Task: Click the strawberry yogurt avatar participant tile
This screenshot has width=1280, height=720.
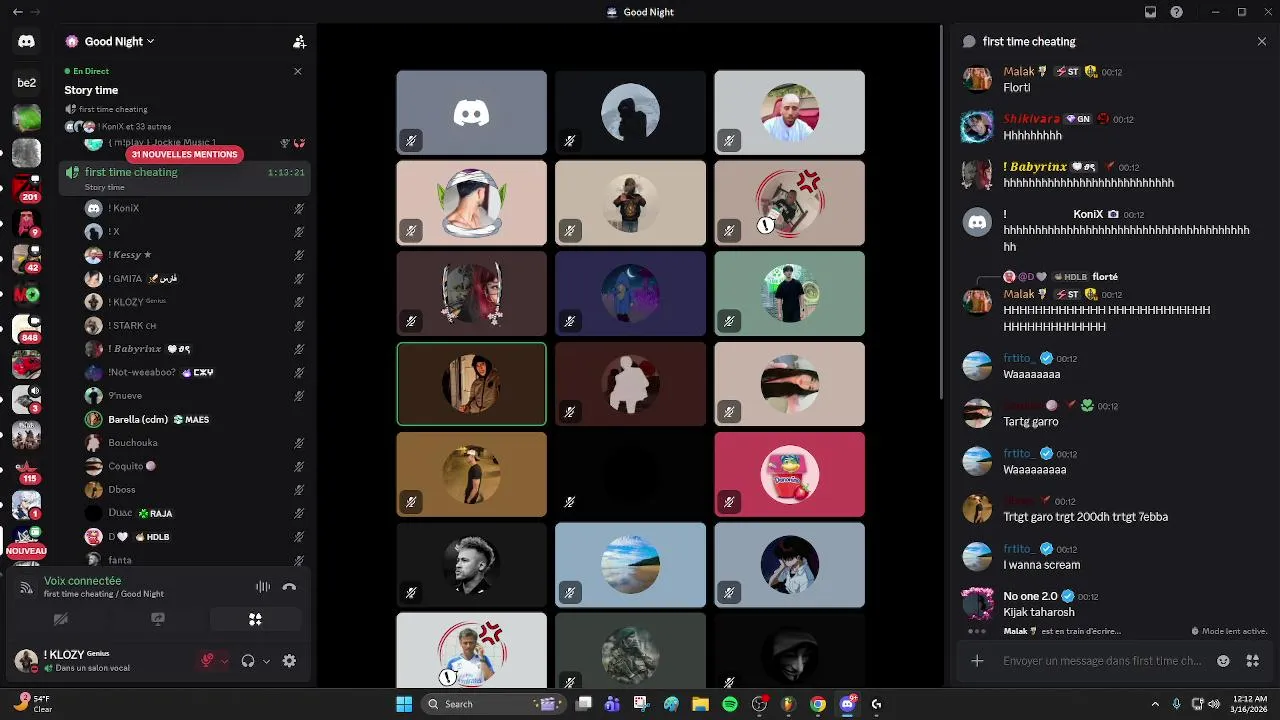Action: coord(789,475)
